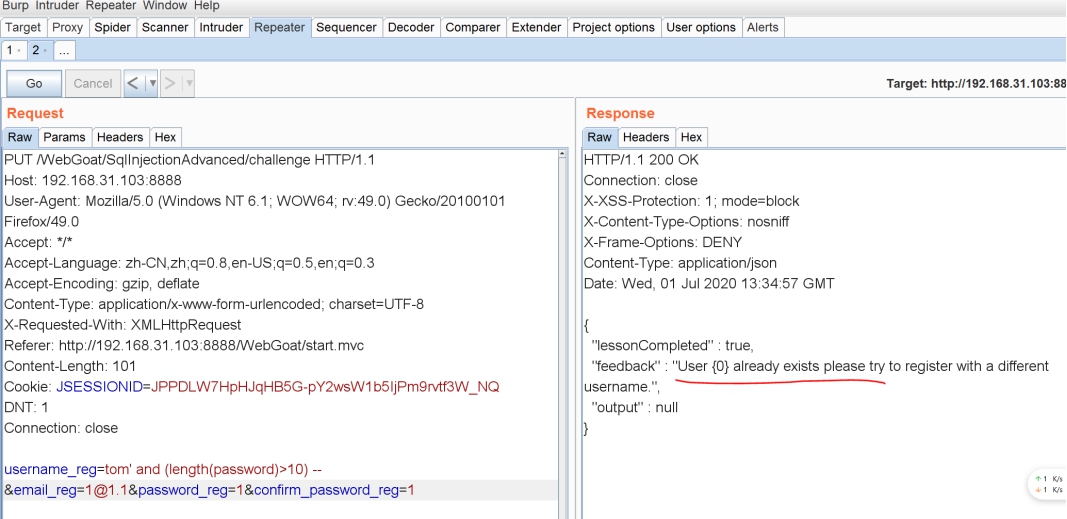Viewport: 1067px width, 519px height.
Task: Open the Help menu
Action: [206, 5]
